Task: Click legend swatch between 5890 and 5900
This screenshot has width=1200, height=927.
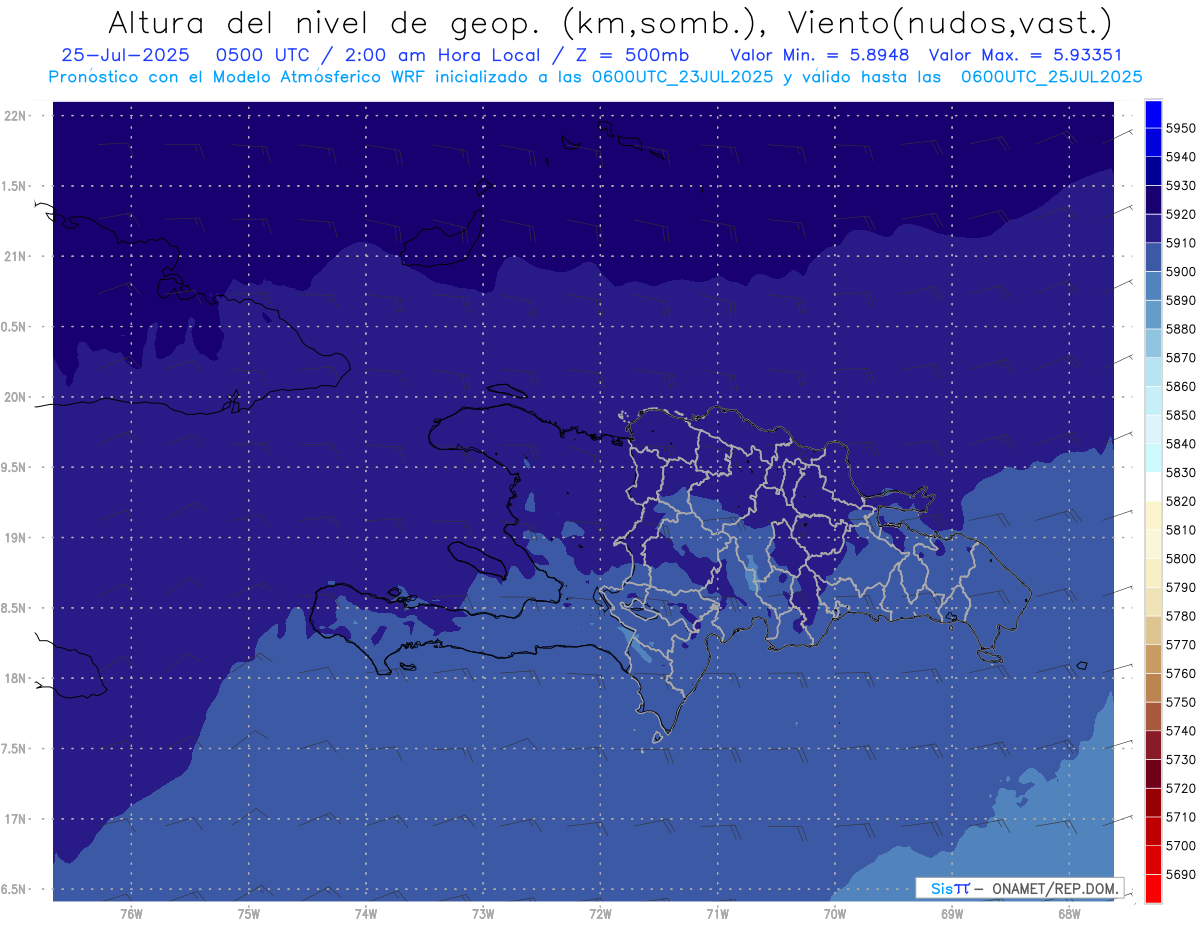Action: (x=1153, y=286)
